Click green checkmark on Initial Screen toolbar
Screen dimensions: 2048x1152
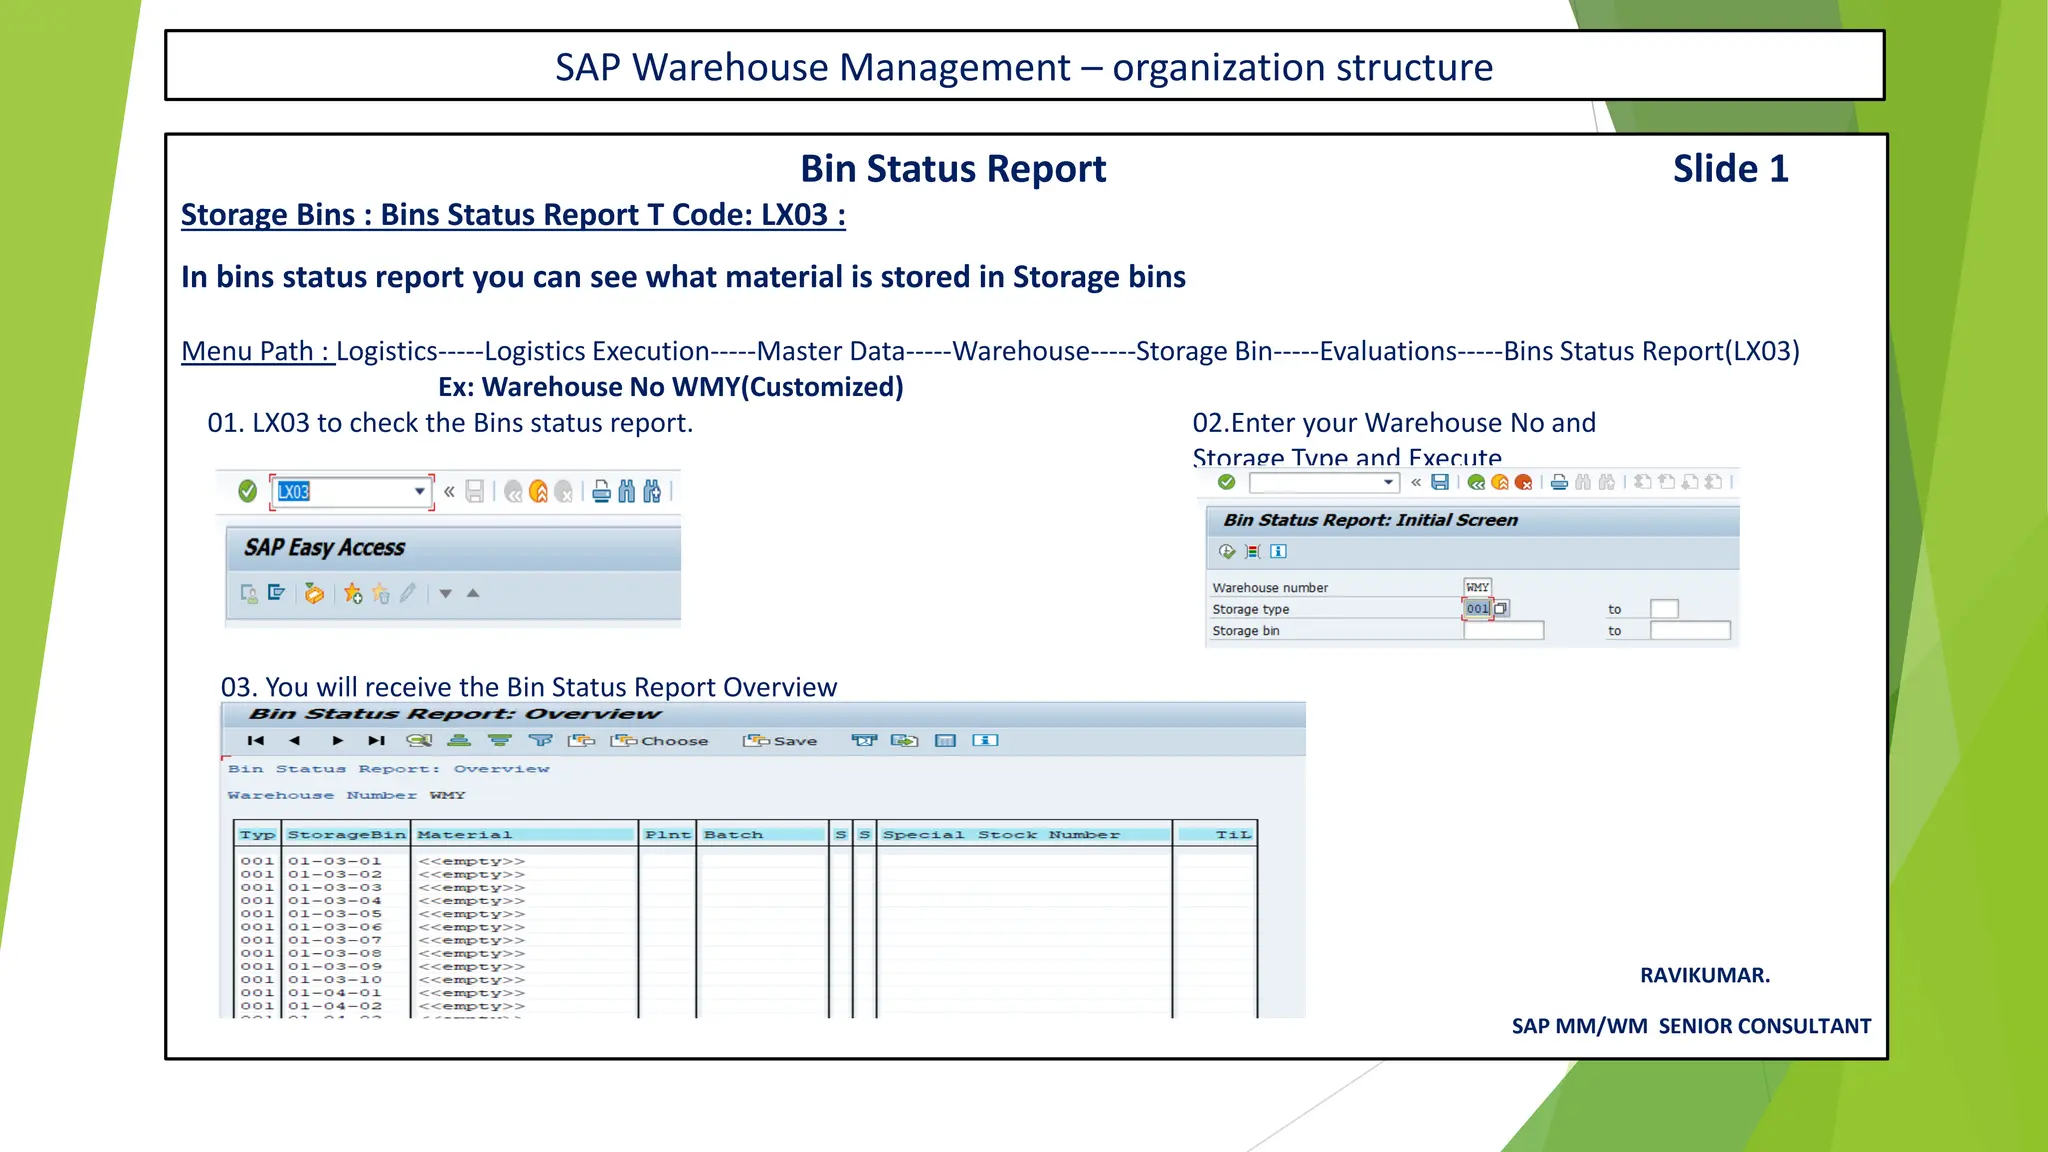tap(1227, 482)
